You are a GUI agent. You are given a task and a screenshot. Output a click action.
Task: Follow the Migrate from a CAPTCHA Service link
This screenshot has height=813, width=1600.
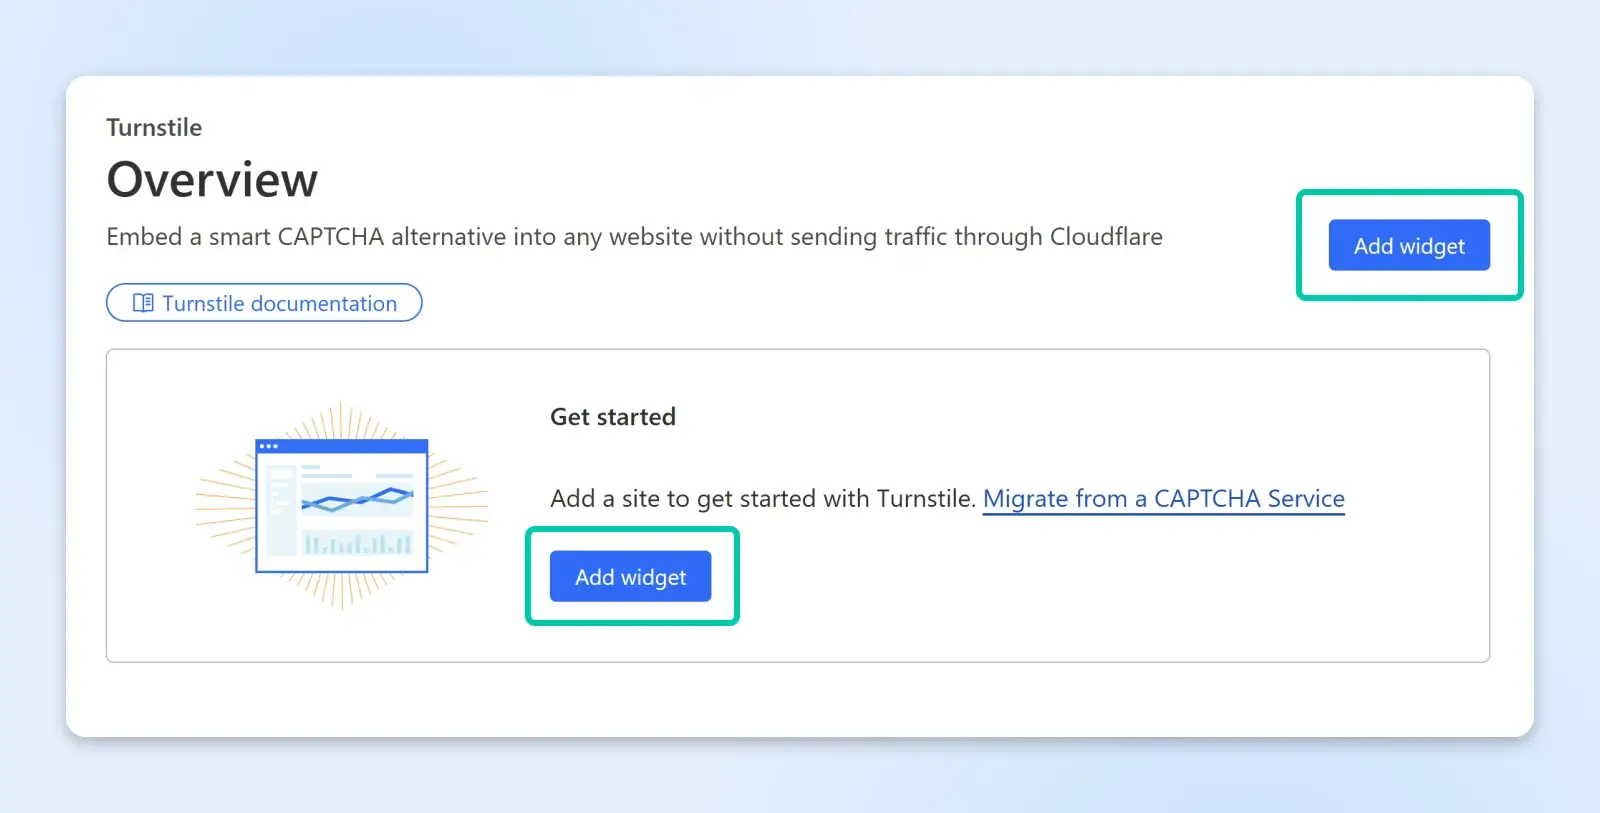1163,498
